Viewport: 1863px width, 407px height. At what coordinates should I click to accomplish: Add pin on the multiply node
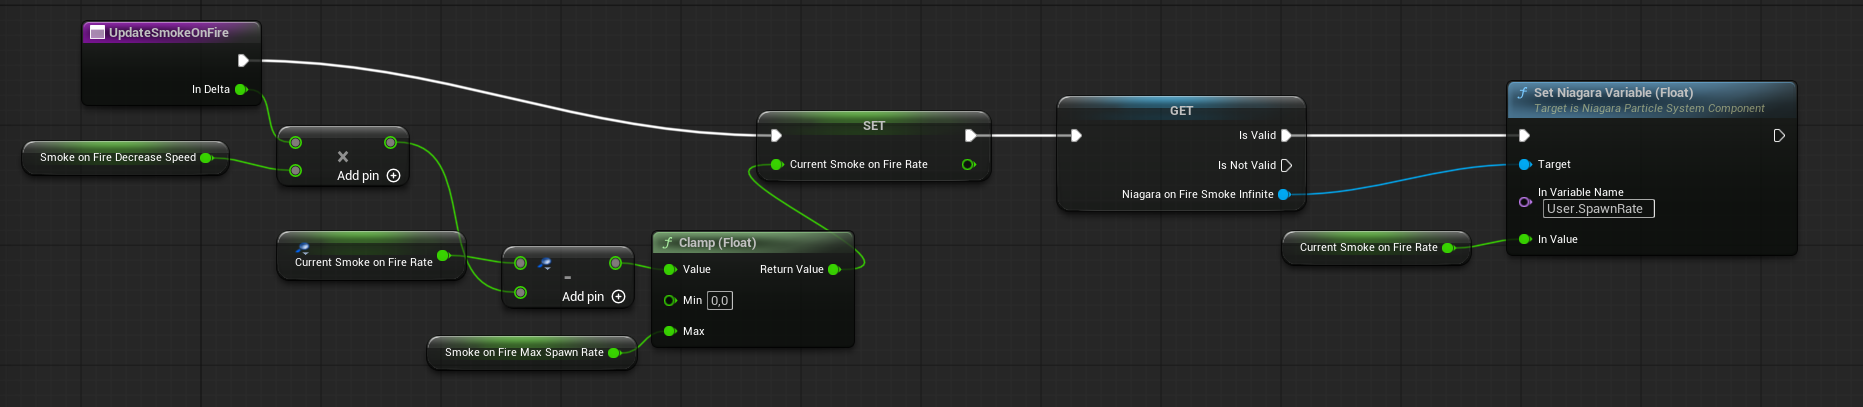click(x=393, y=176)
